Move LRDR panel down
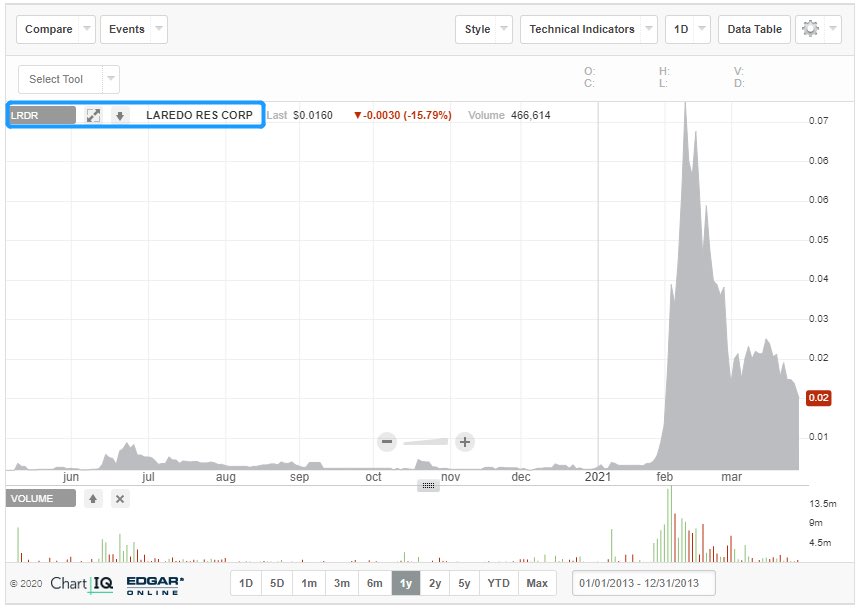 pos(120,115)
